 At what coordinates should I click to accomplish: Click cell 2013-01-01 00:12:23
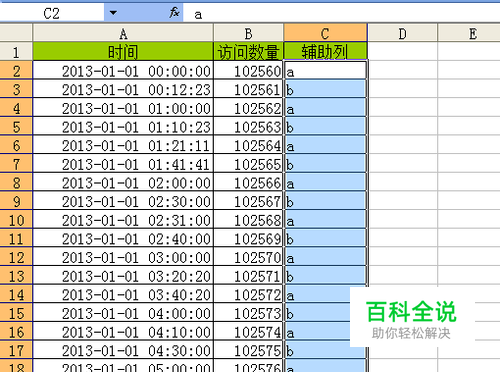pos(123,89)
